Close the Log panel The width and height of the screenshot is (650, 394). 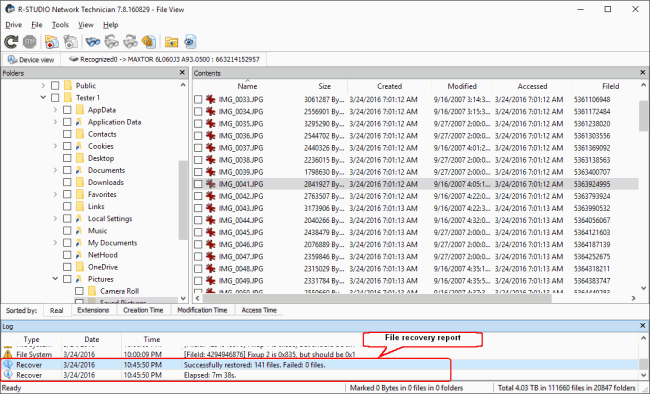643,326
